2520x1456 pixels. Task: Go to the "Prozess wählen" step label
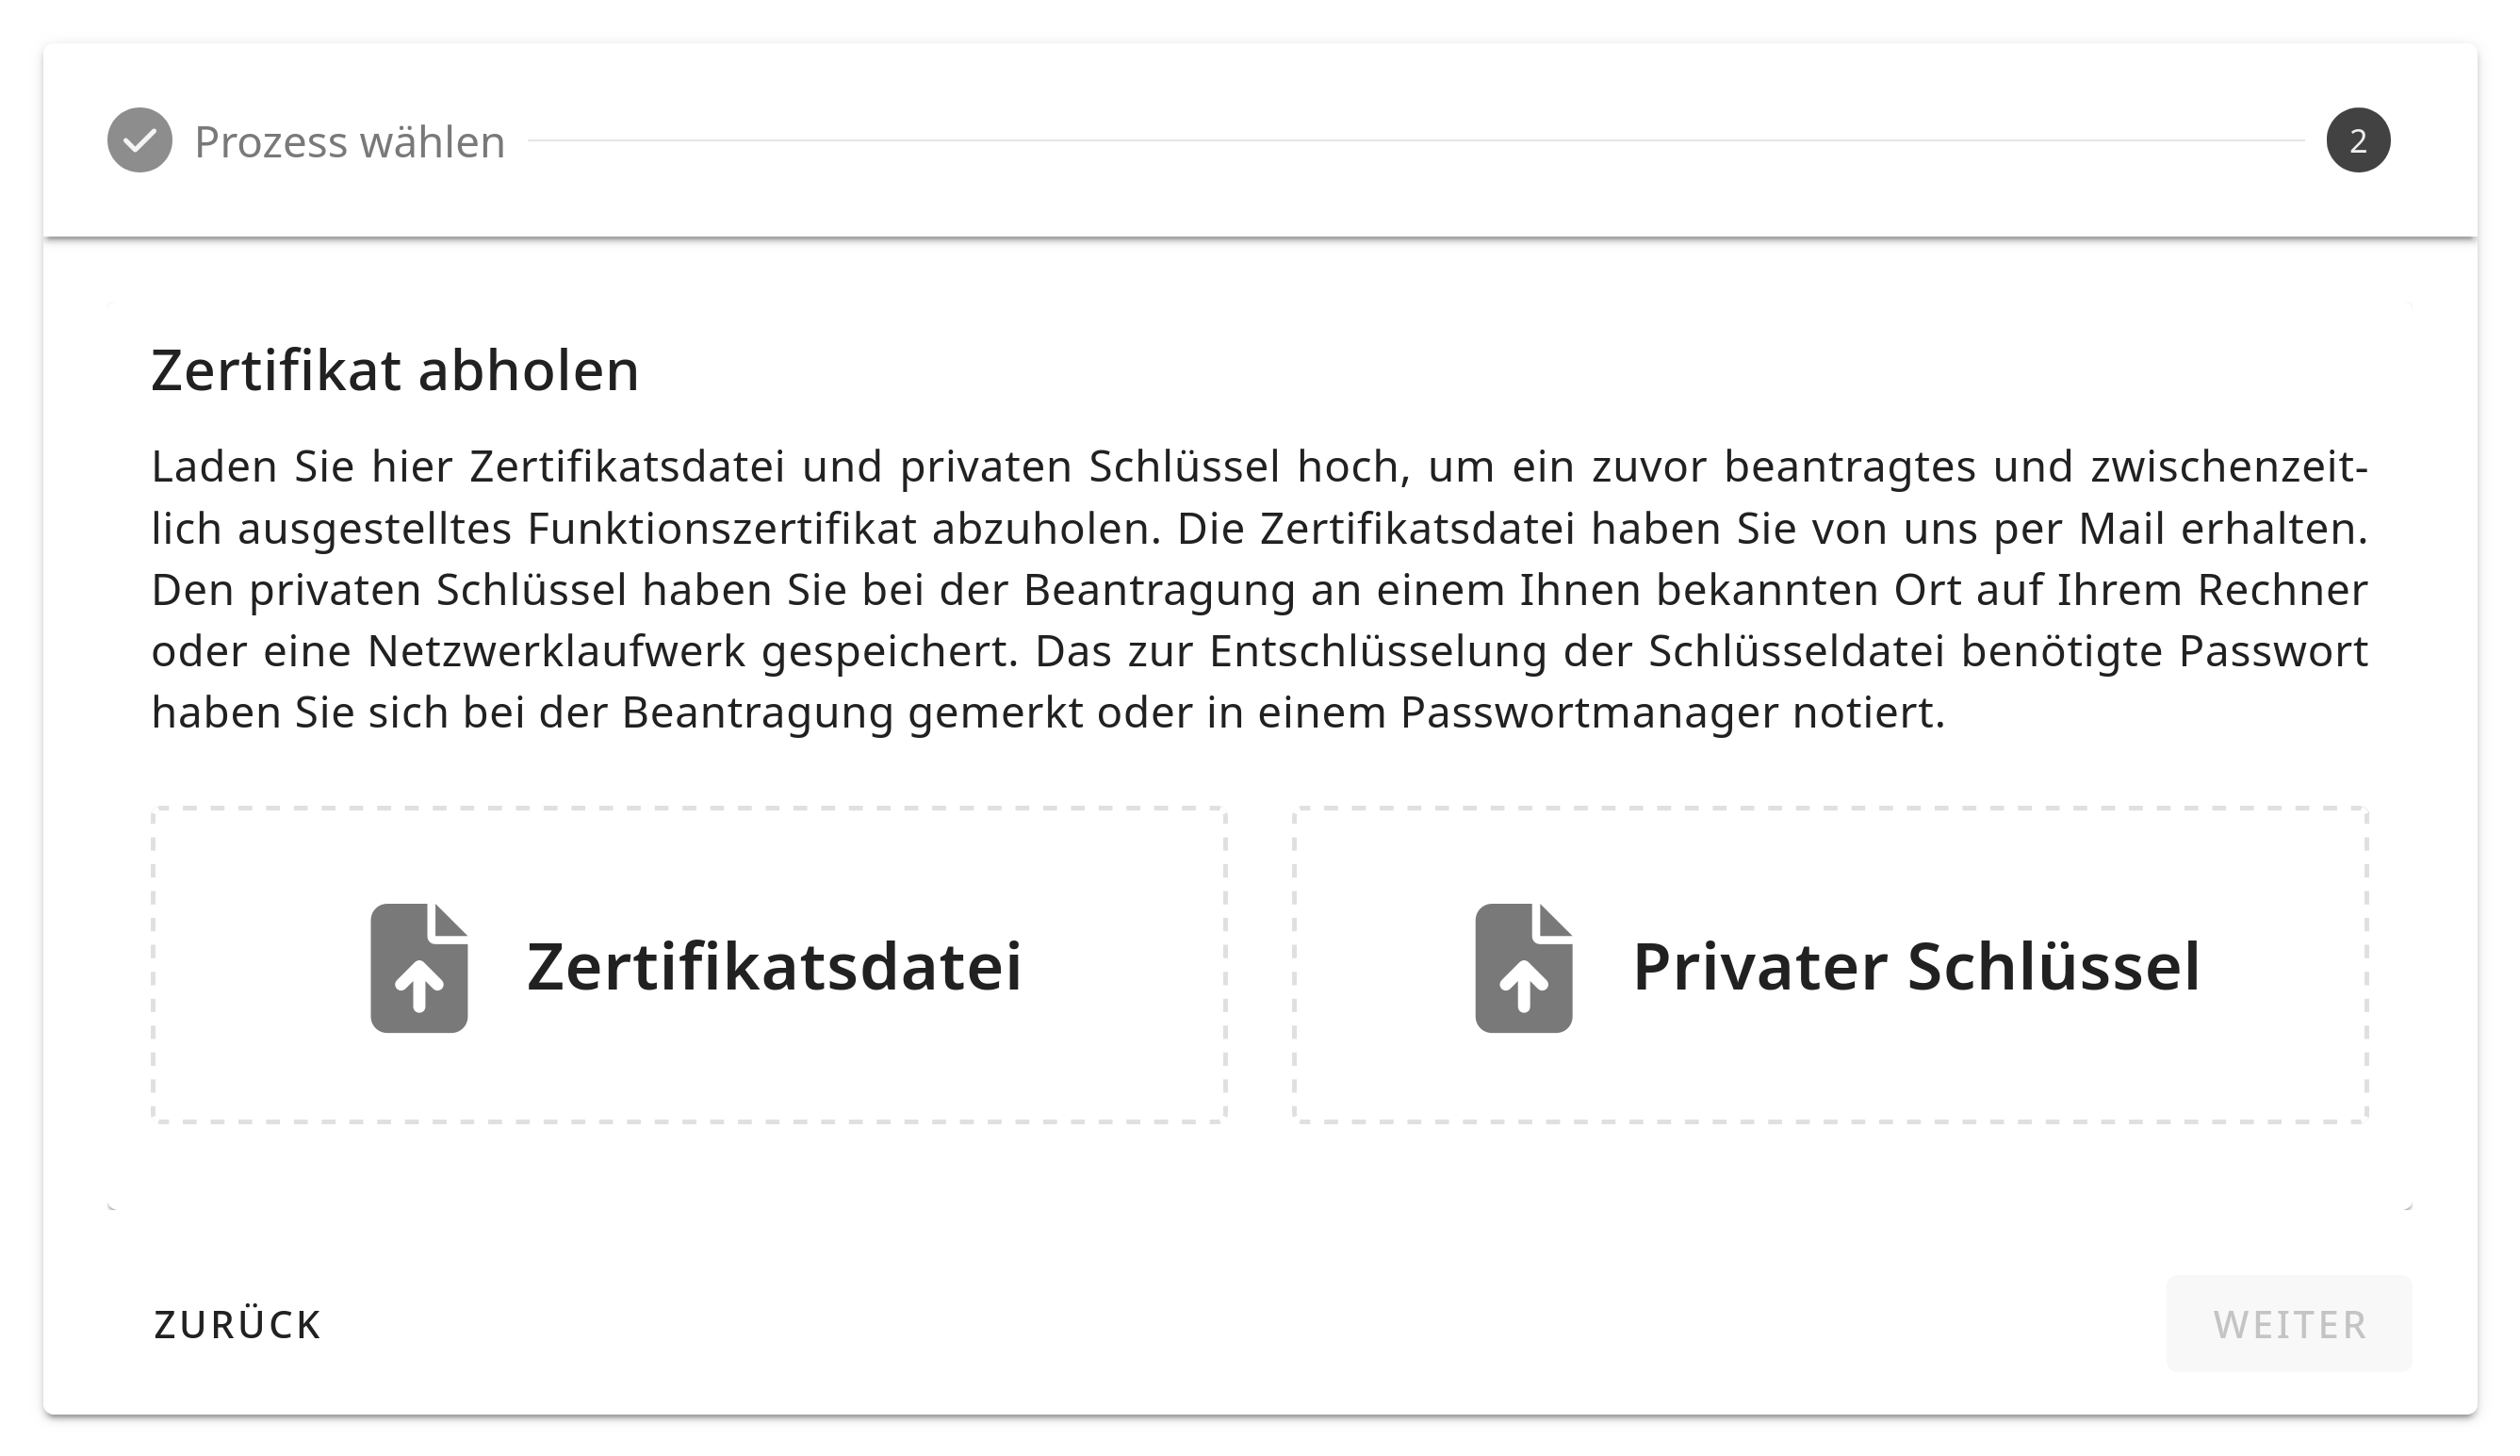click(x=349, y=142)
